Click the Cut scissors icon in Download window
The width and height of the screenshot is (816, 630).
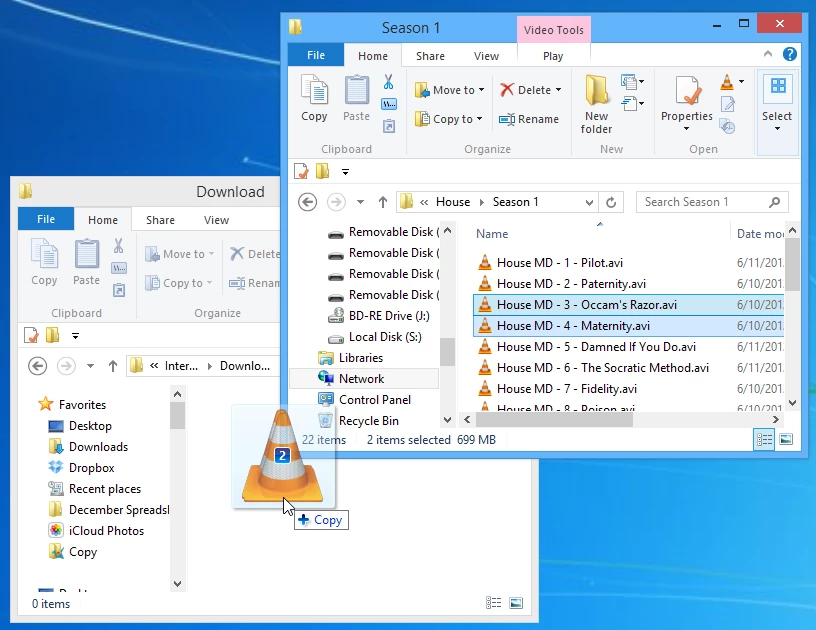[119, 246]
